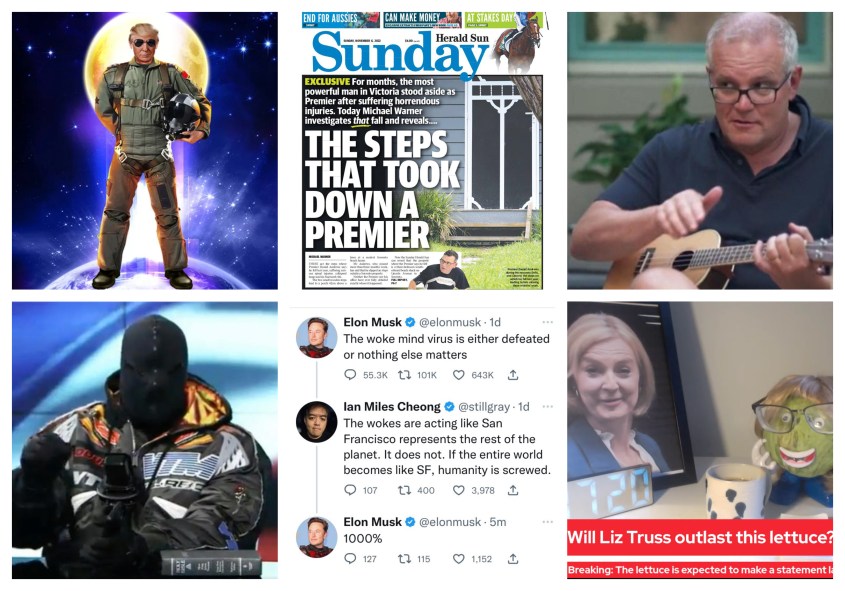Viewport: 845px width, 591px height.
Task: Click Ian Miles Cheong's profile avatar
Action: click(317, 422)
